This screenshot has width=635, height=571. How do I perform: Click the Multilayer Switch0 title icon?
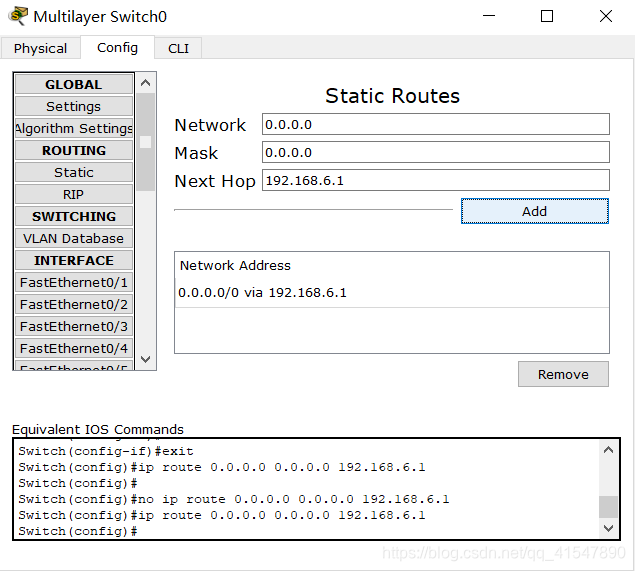coord(18,16)
